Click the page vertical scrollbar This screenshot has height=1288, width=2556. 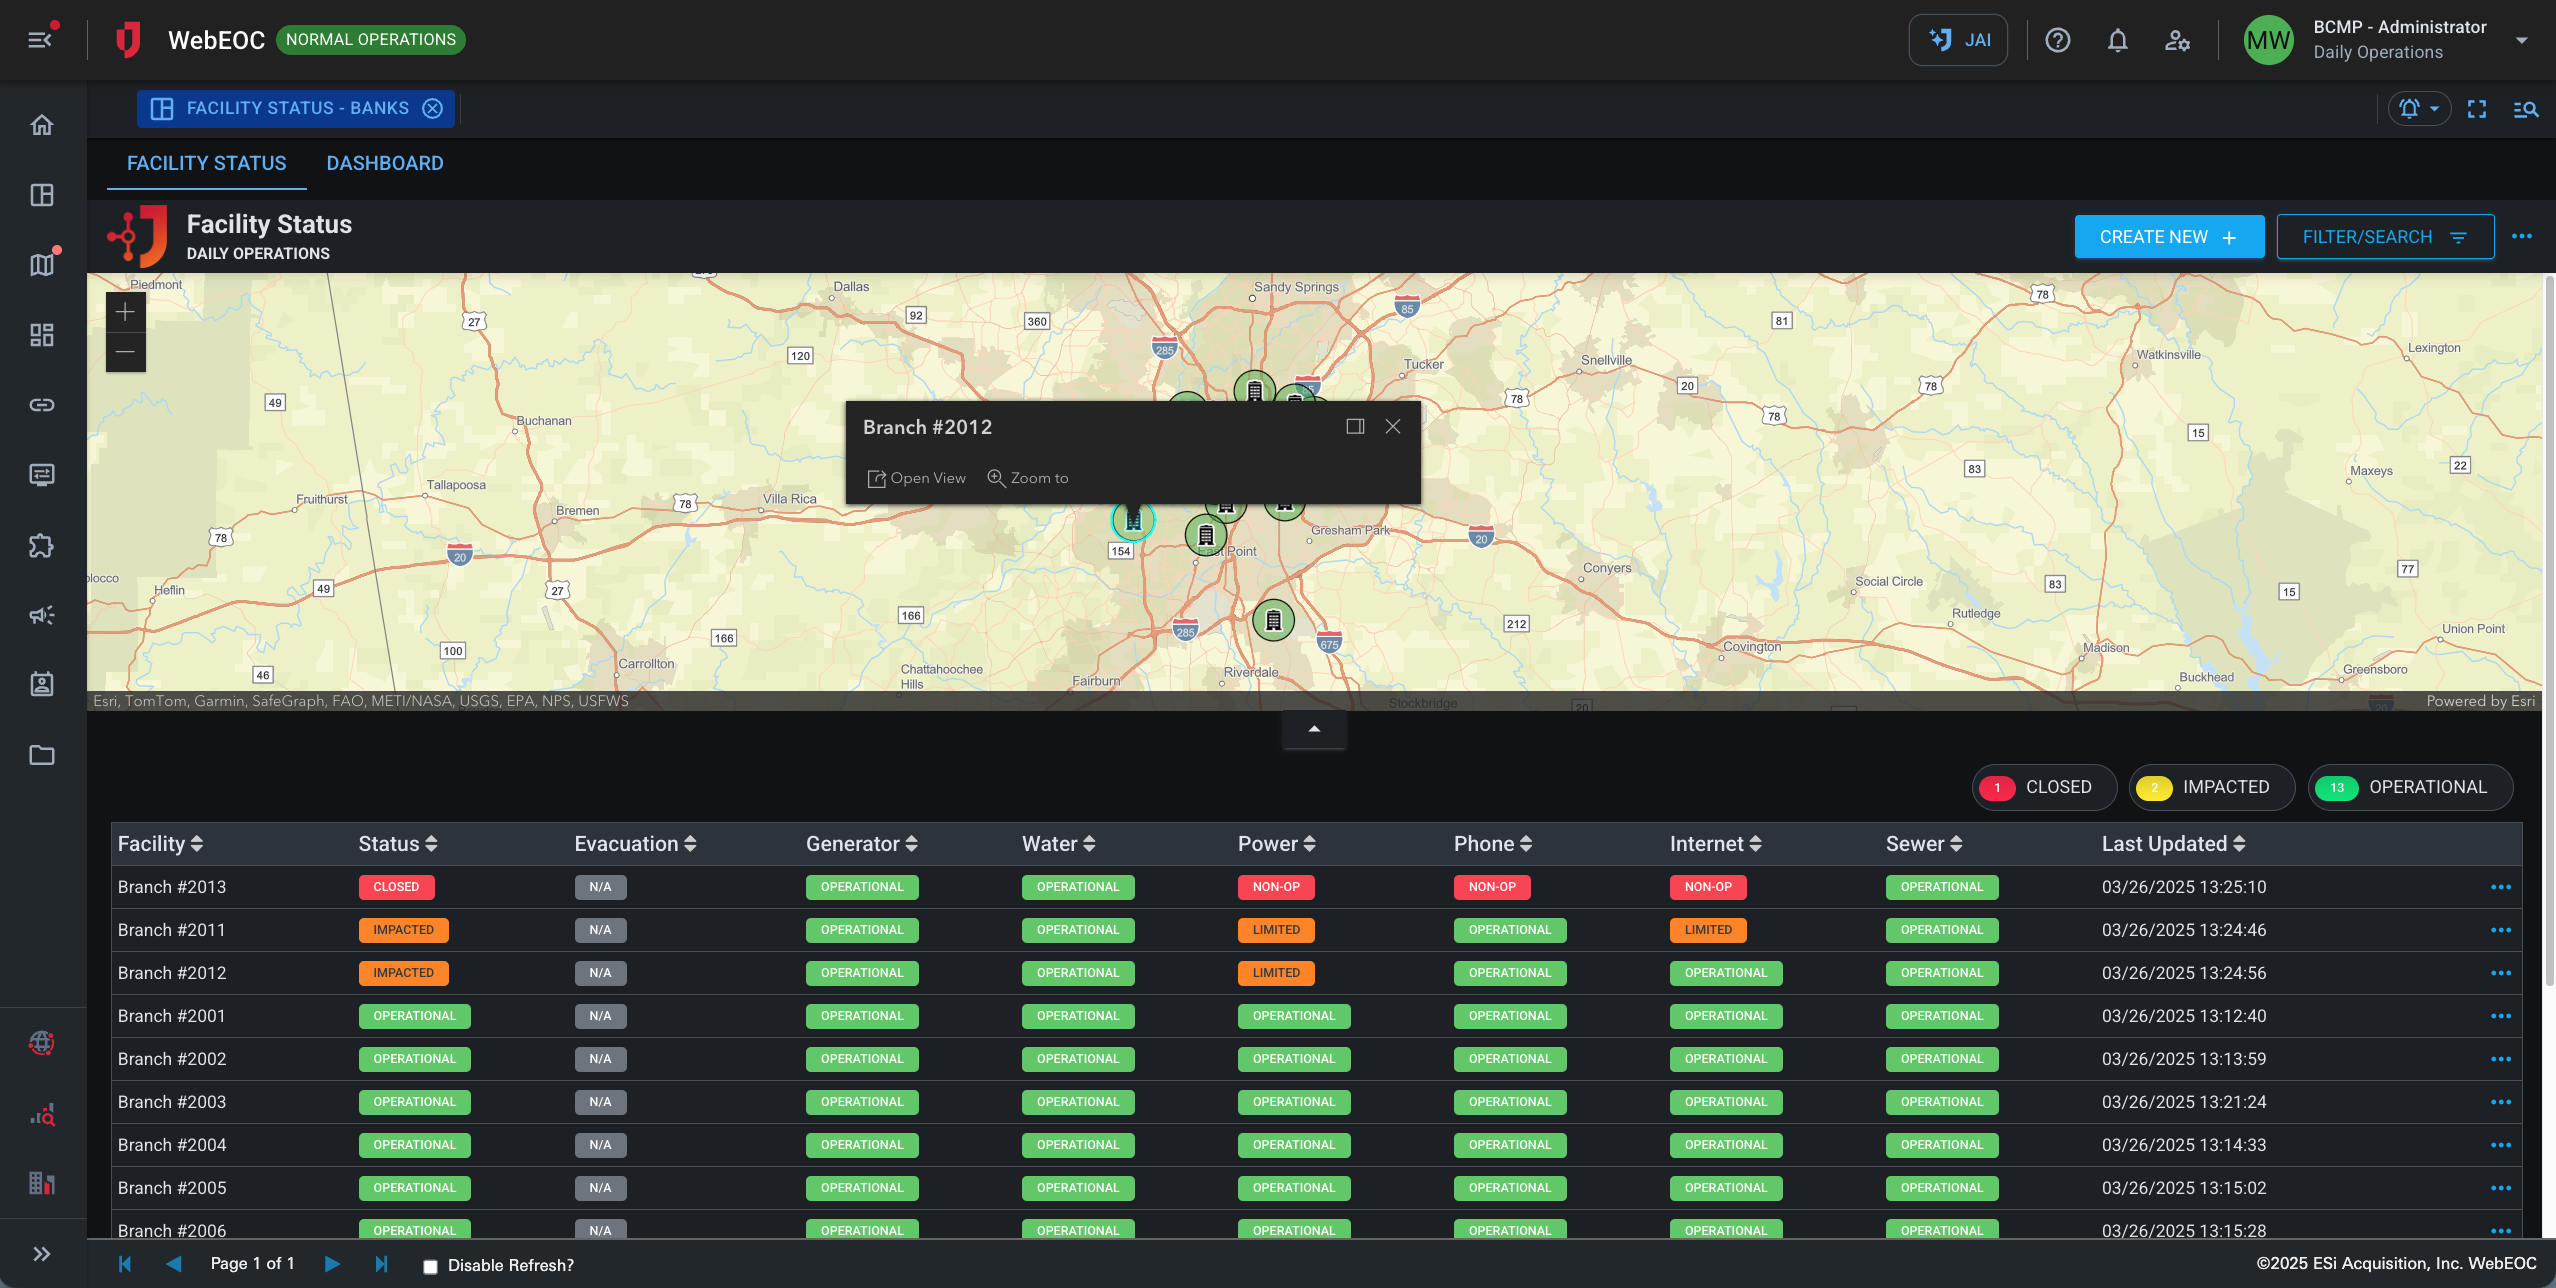tap(2549, 630)
